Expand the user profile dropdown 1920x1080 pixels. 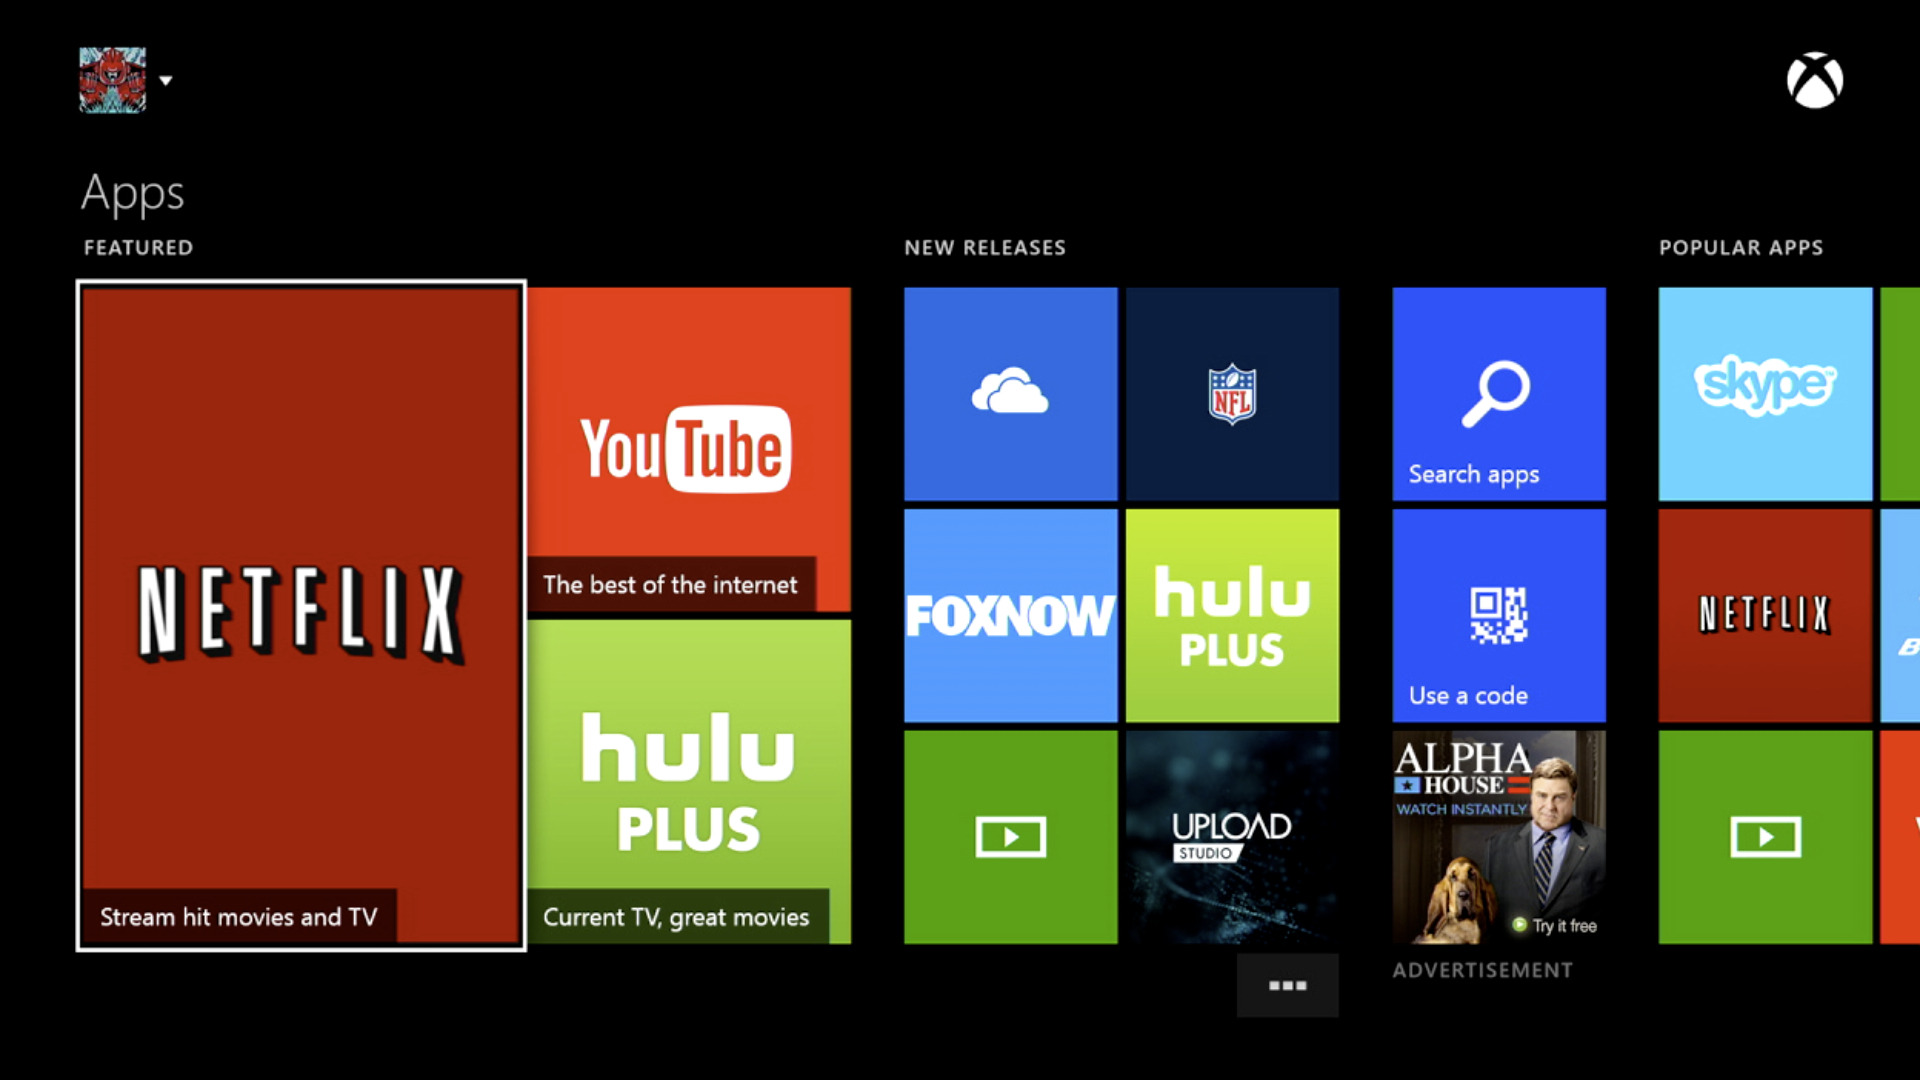pyautogui.click(x=166, y=80)
